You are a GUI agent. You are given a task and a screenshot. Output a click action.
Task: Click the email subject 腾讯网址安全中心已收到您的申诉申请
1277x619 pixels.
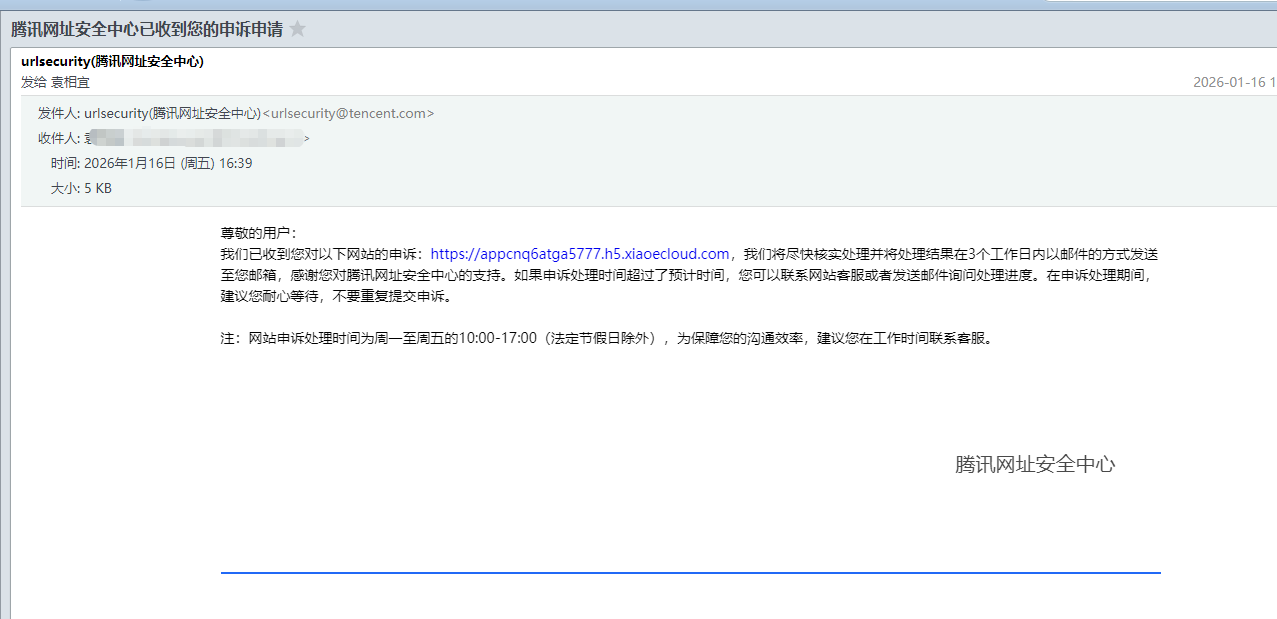coord(147,29)
